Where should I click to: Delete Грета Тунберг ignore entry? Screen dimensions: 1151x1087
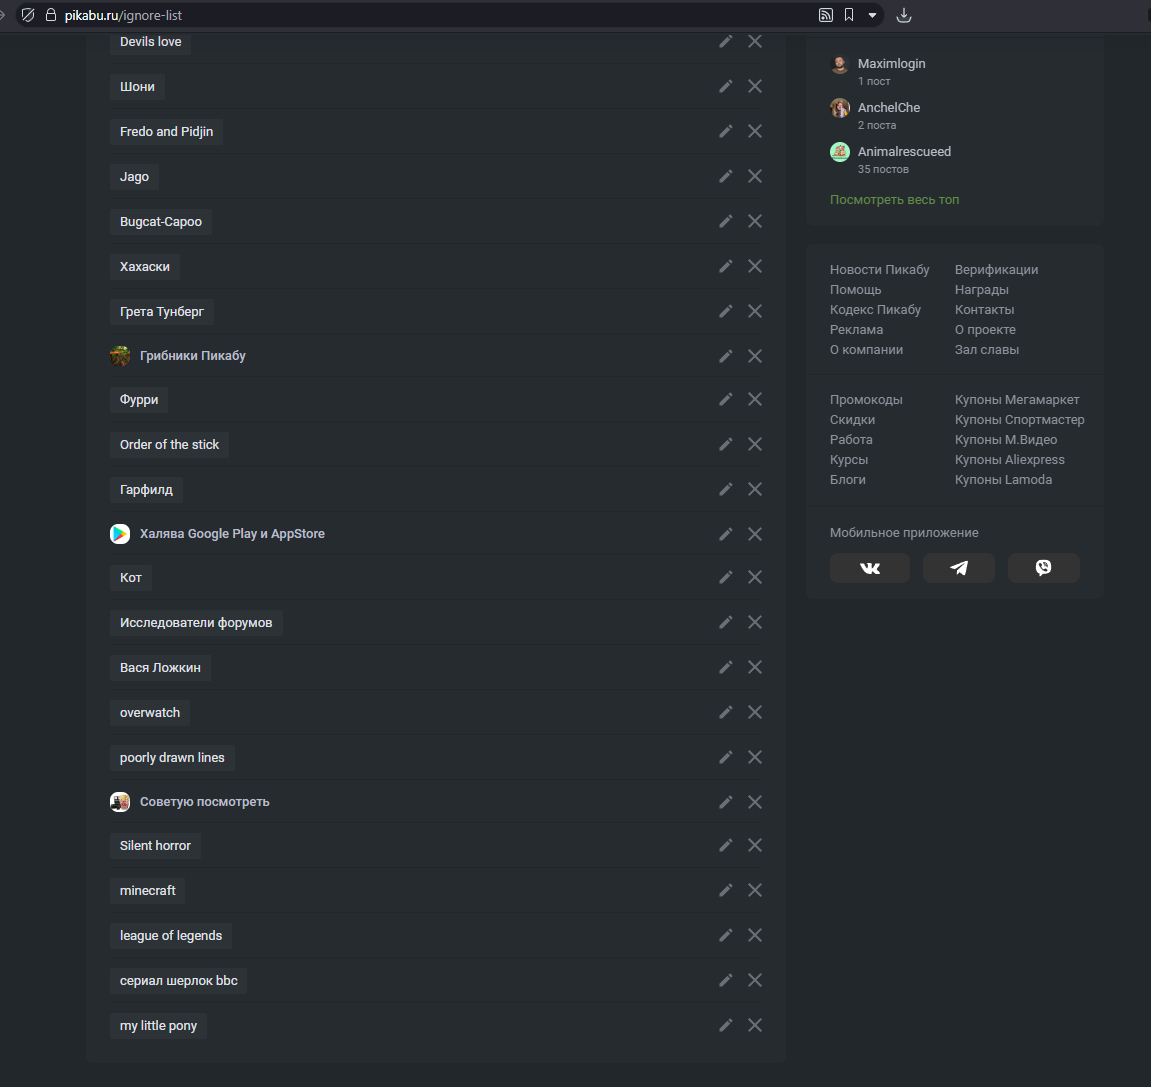point(755,311)
